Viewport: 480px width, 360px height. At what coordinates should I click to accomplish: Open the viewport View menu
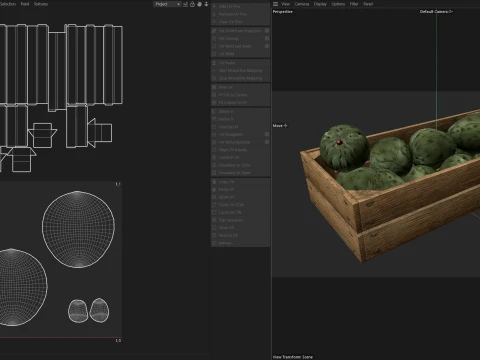(x=286, y=4)
